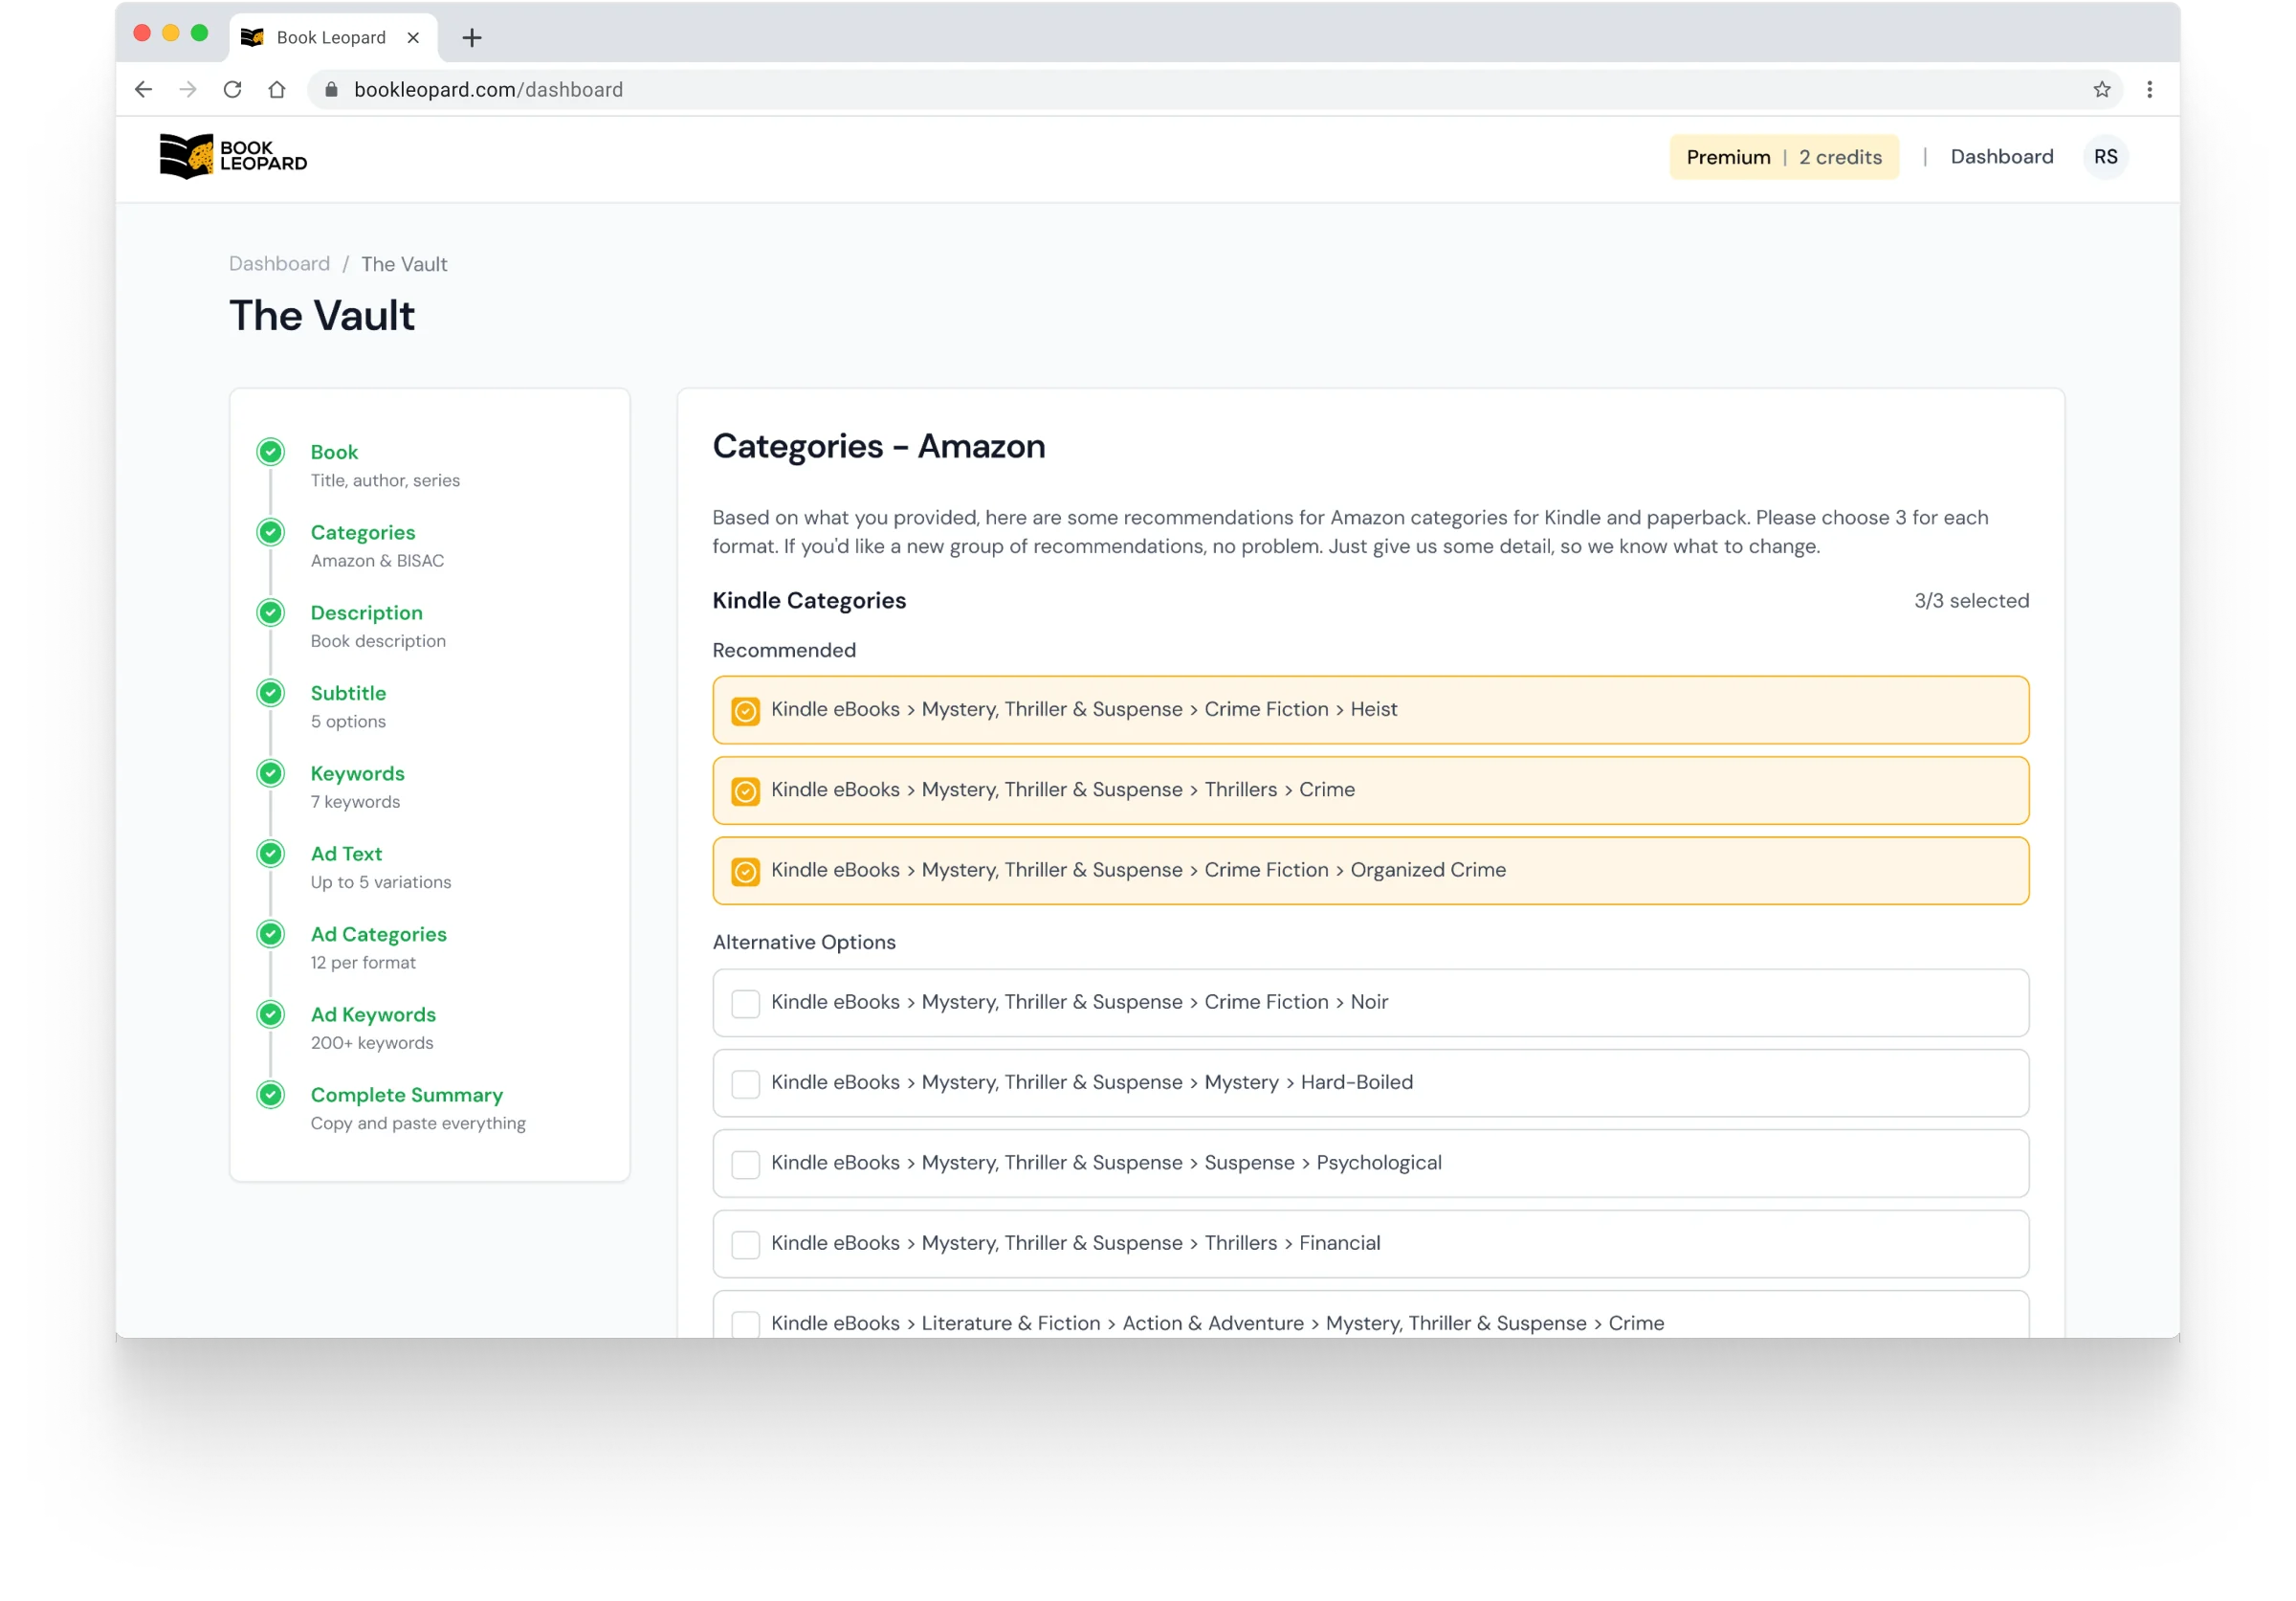2296x1601 pixels.
Task: Select the Book Leopard browser tab
Action: pyautogui.click(x=333, y=38)
